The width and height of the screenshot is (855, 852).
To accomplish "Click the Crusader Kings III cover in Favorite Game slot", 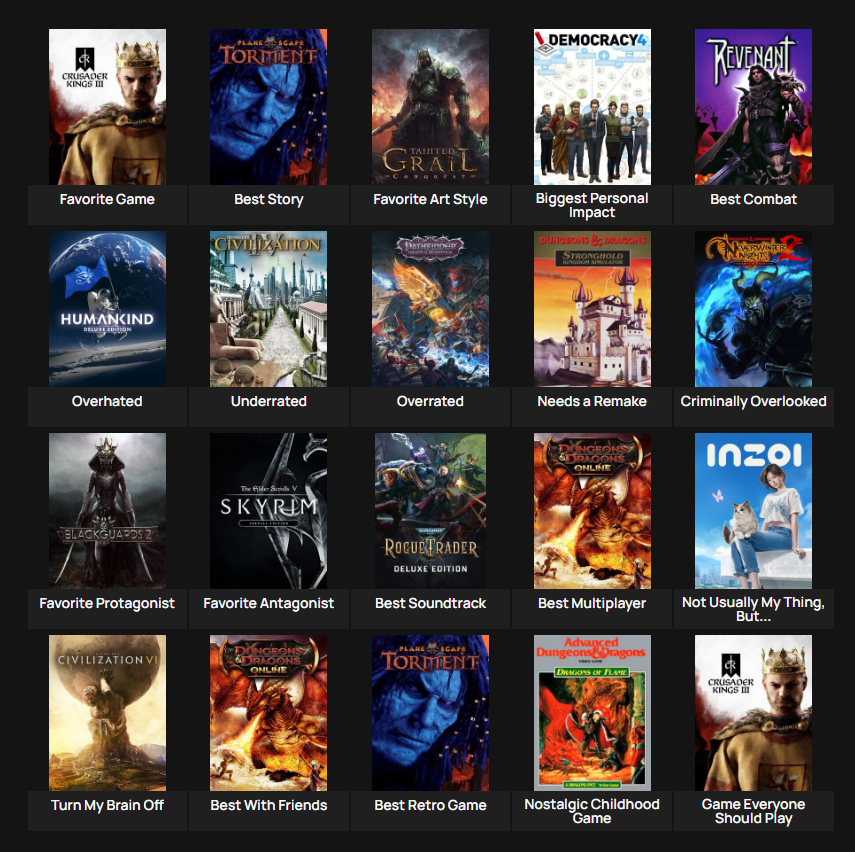I will coord(107,107).
